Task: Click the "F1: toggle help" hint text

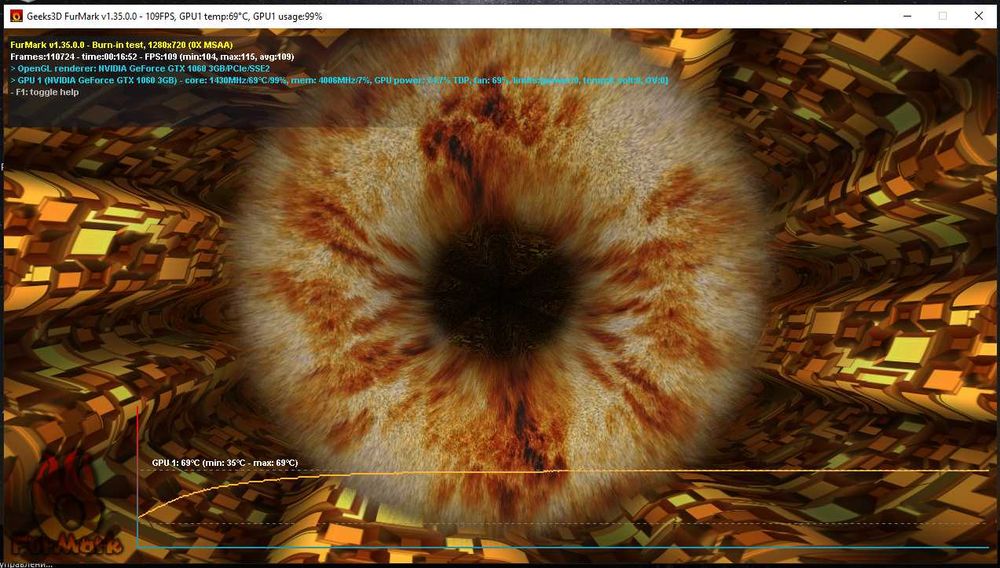Action: pyautogui.click(x=45, y=92)
